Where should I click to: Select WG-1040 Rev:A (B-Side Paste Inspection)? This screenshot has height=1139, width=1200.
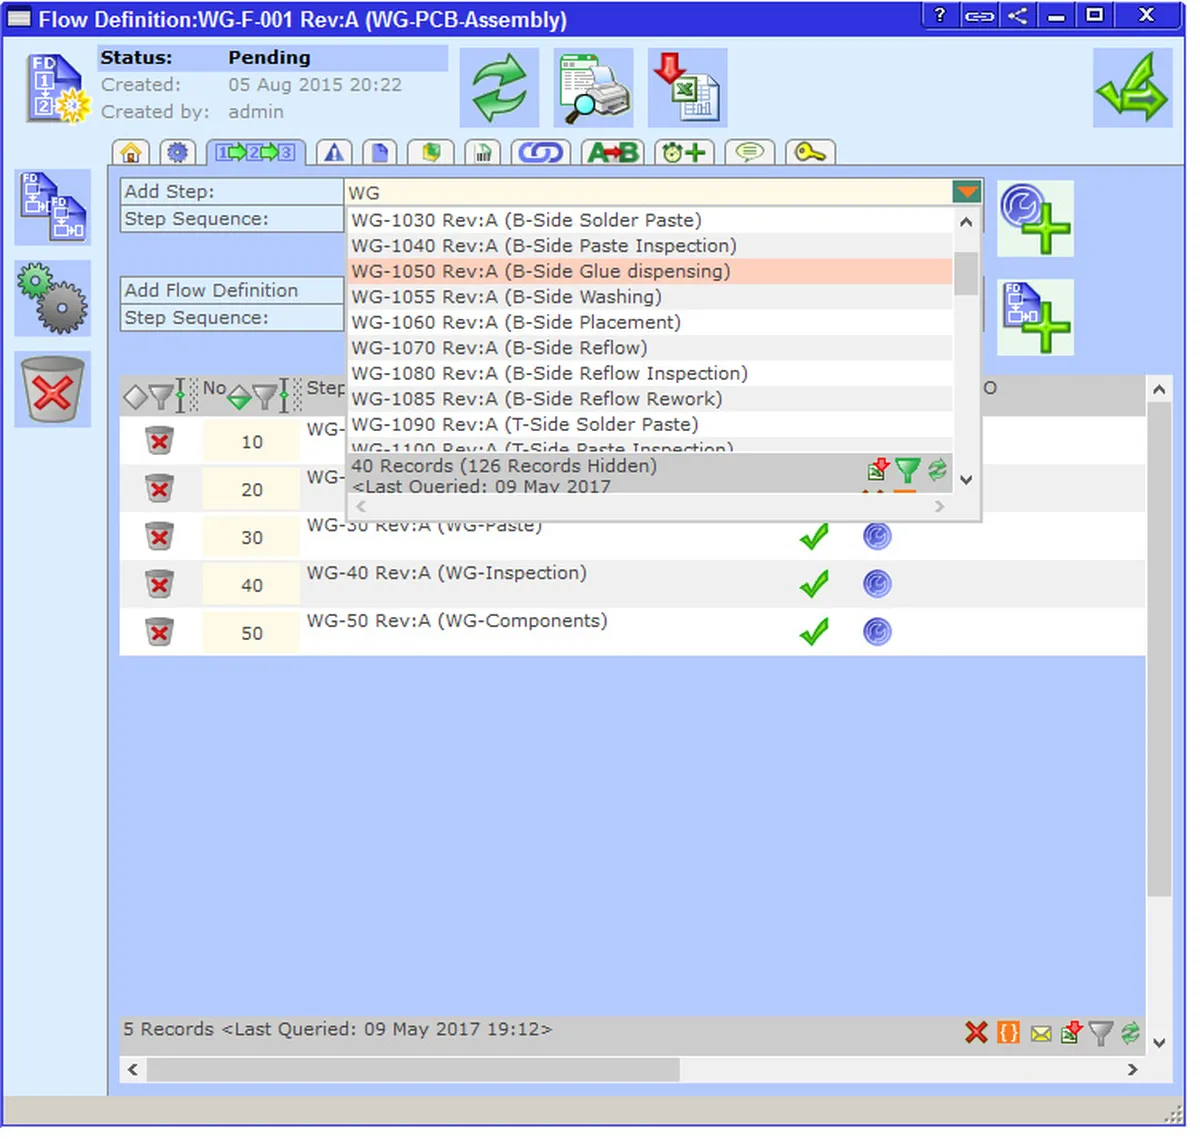(x=650, y=246)
